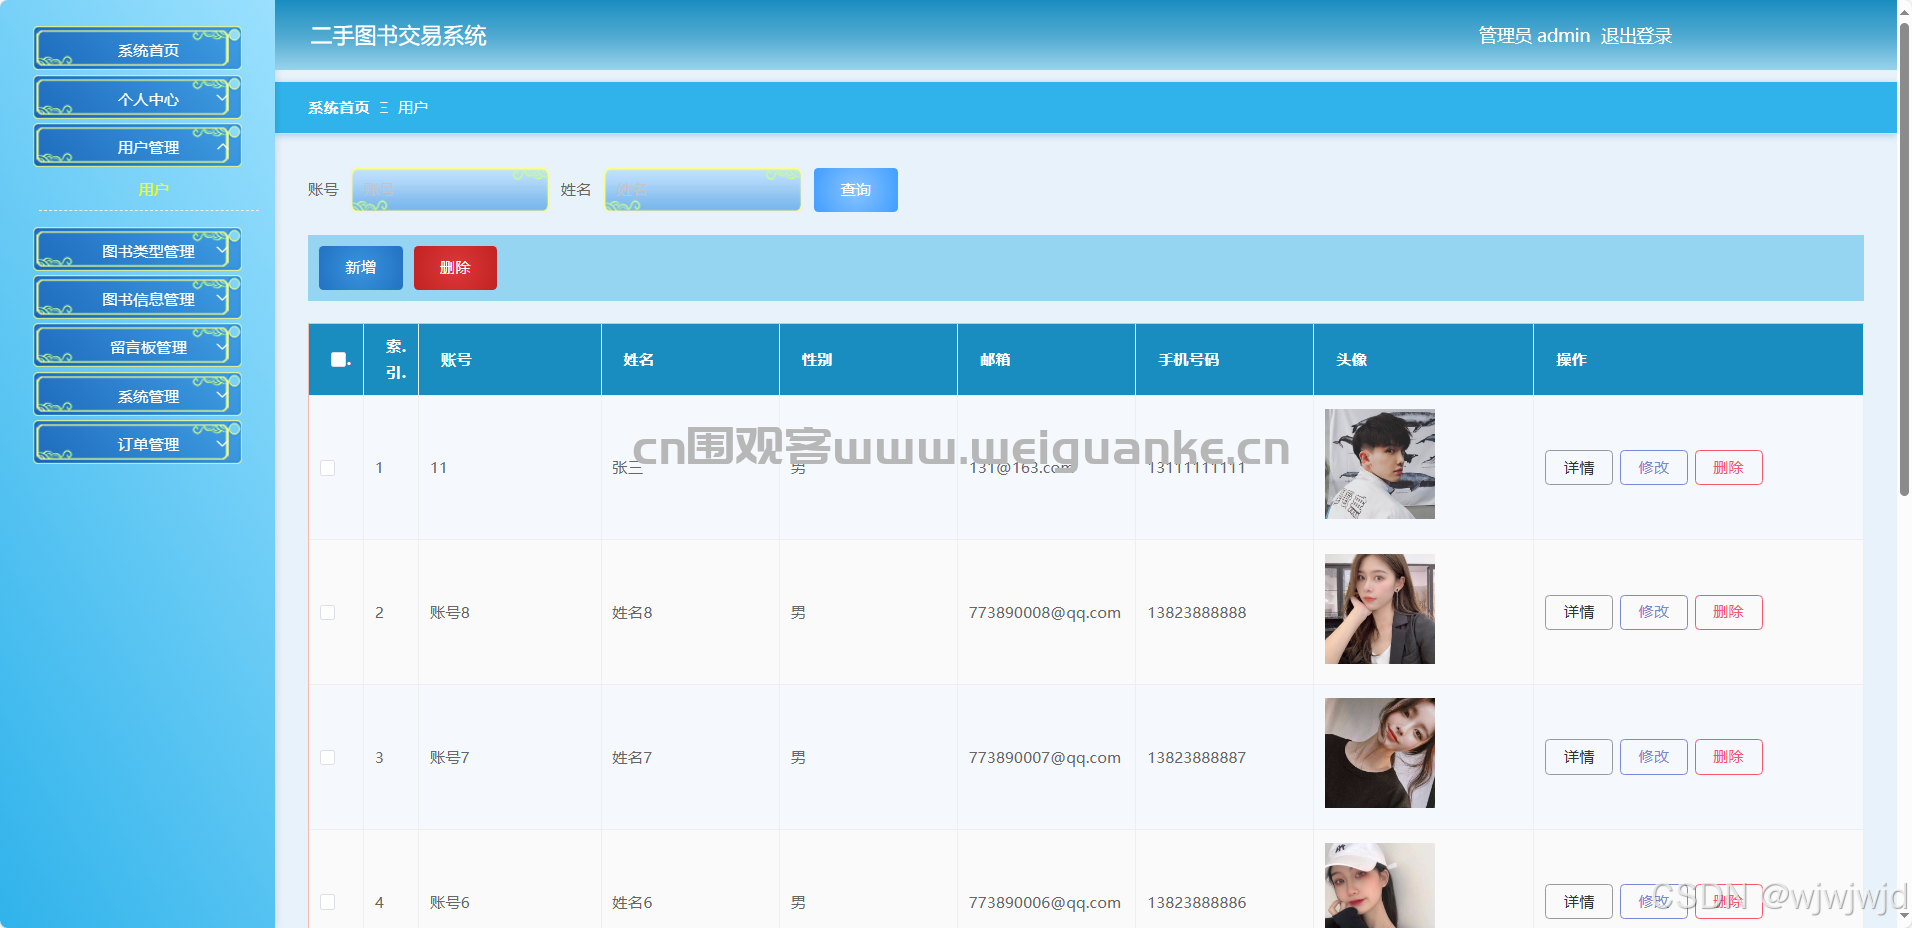Open avatar thumbnail of user 姓名8

[1380, 609]
